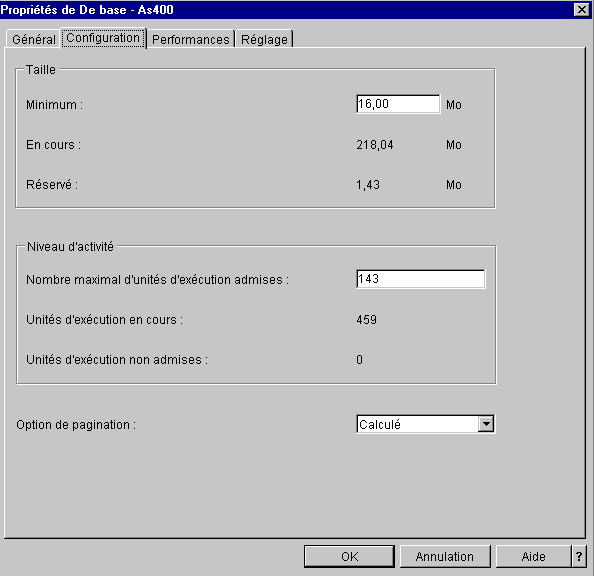The height and width of the screenshot is (576, 594).
Task: Close the Propriétés de De base dialog
Action: coord(581,9)
